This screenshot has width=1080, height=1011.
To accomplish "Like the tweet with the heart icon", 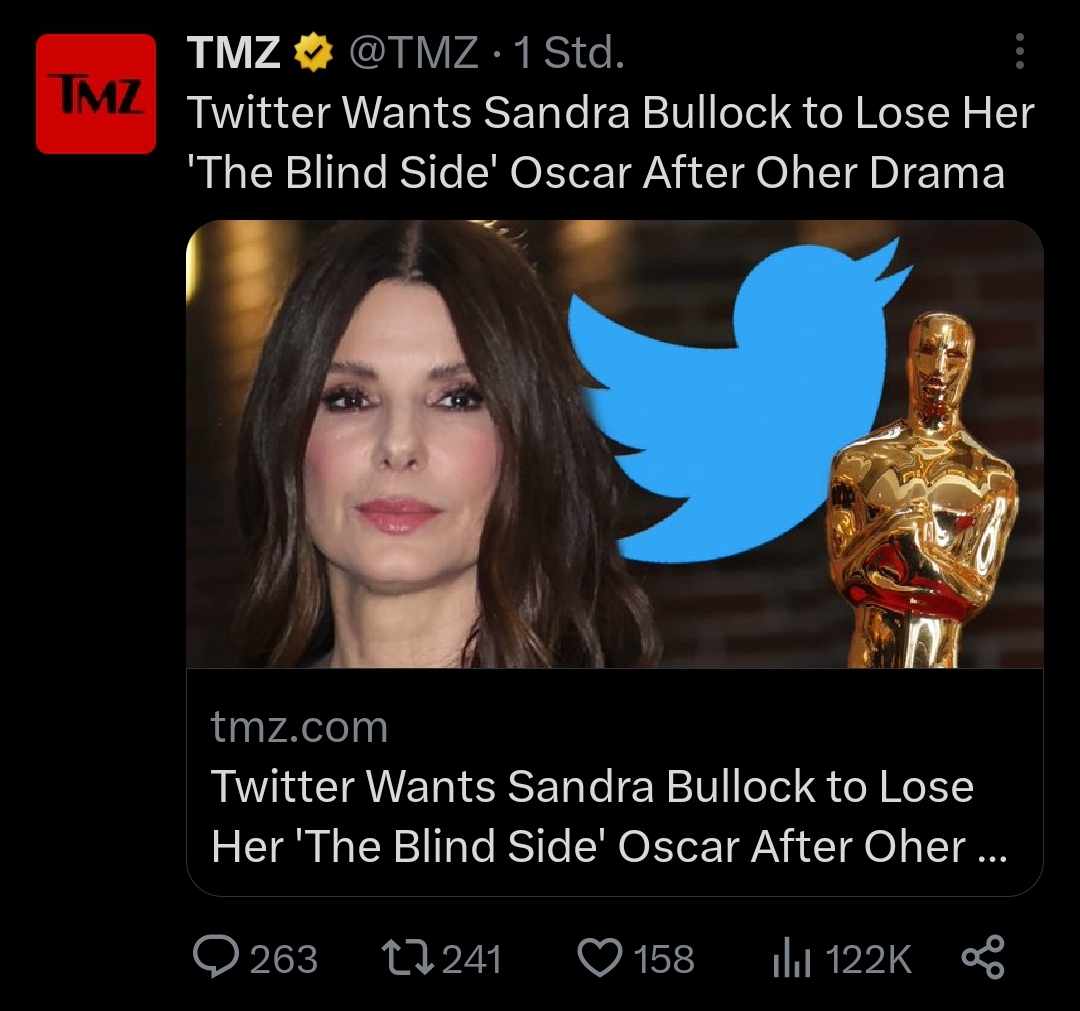I will (600, 958).
